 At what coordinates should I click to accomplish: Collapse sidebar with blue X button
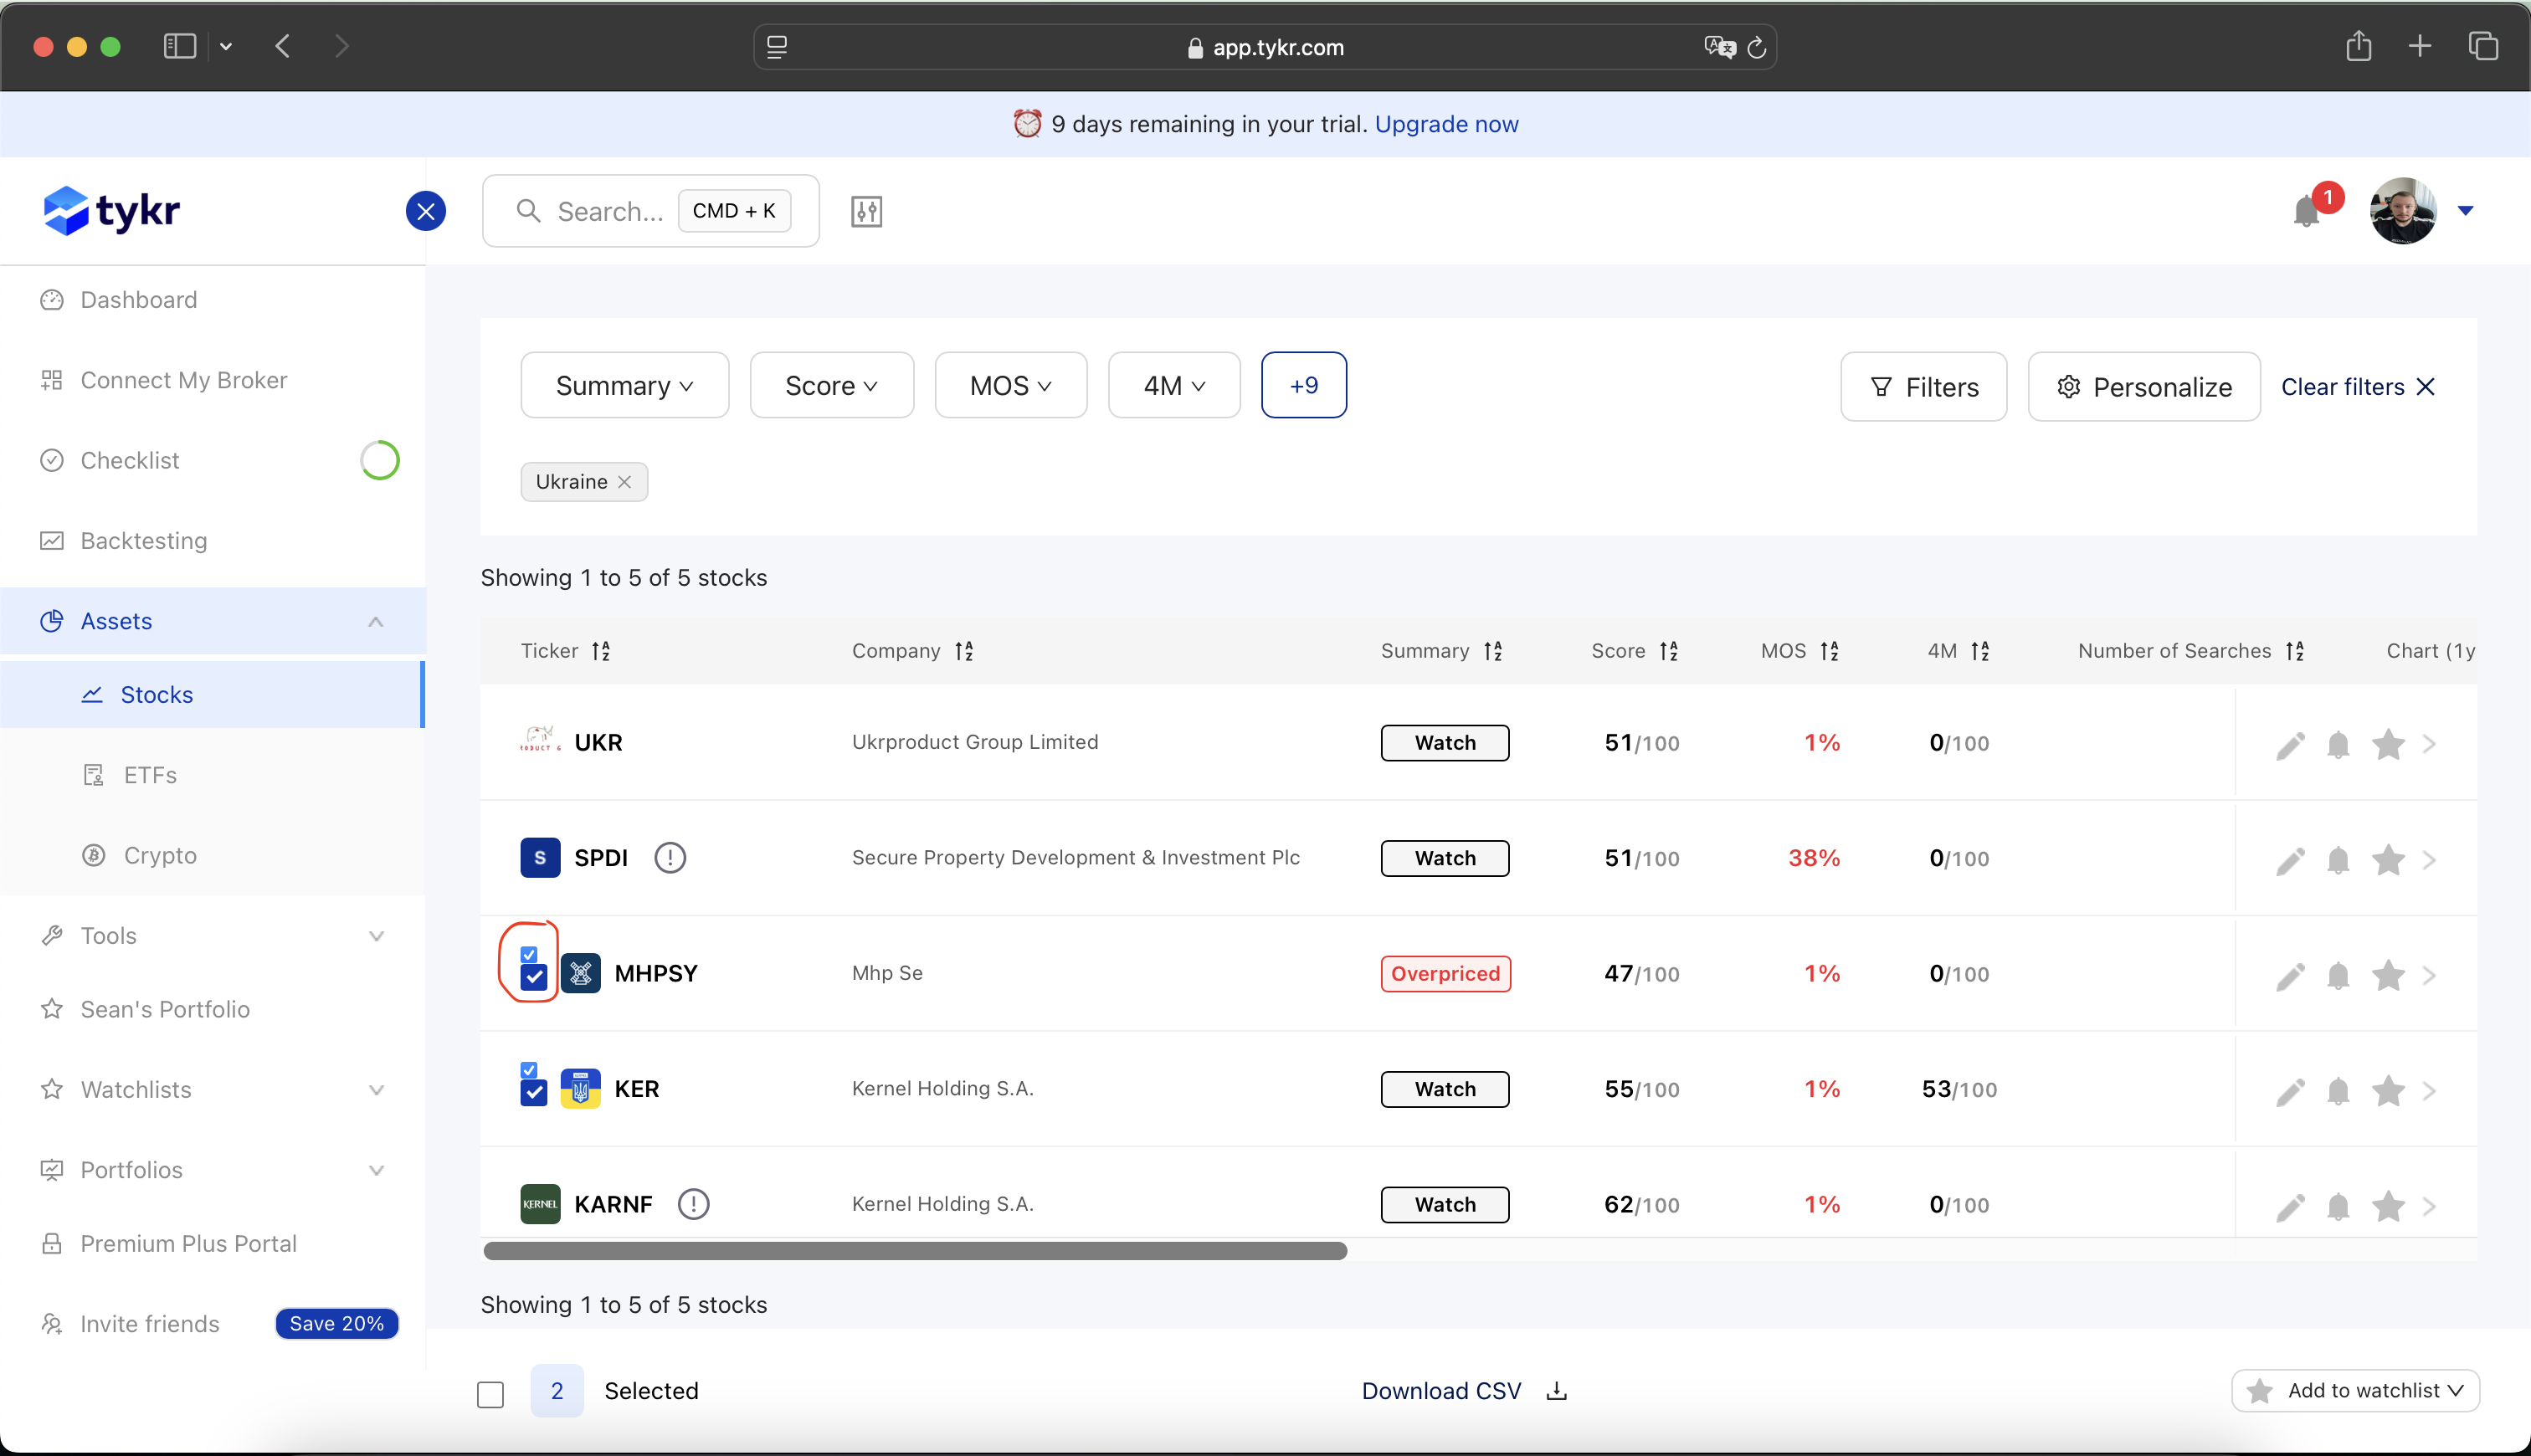click(426, 211)
